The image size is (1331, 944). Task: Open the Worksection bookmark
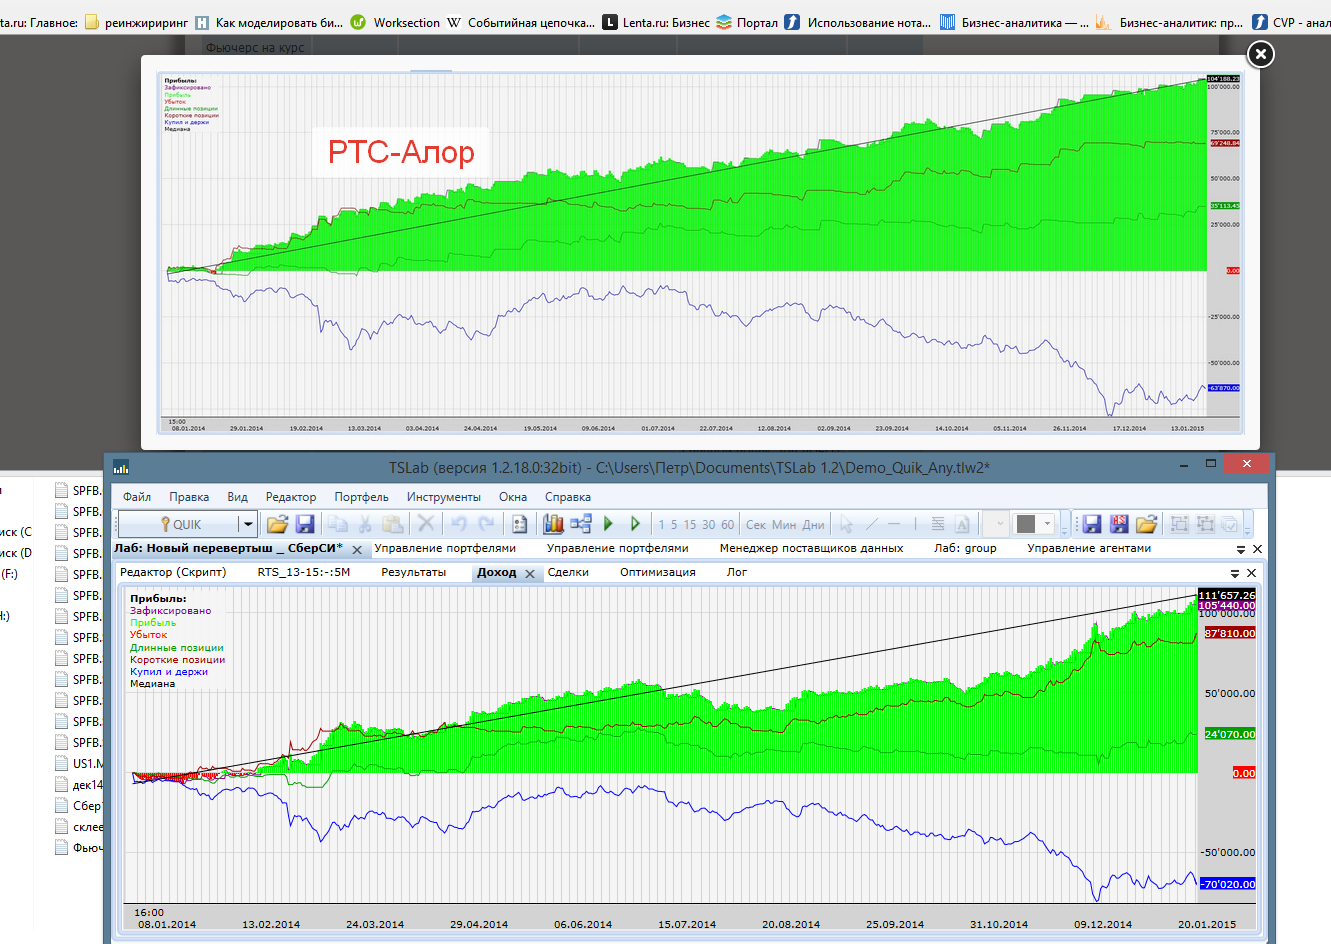click(x=395, y=22)
